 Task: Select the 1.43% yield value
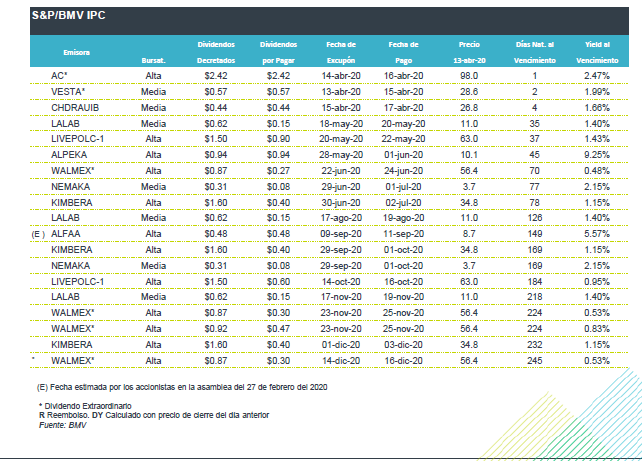tap(597, 139)
